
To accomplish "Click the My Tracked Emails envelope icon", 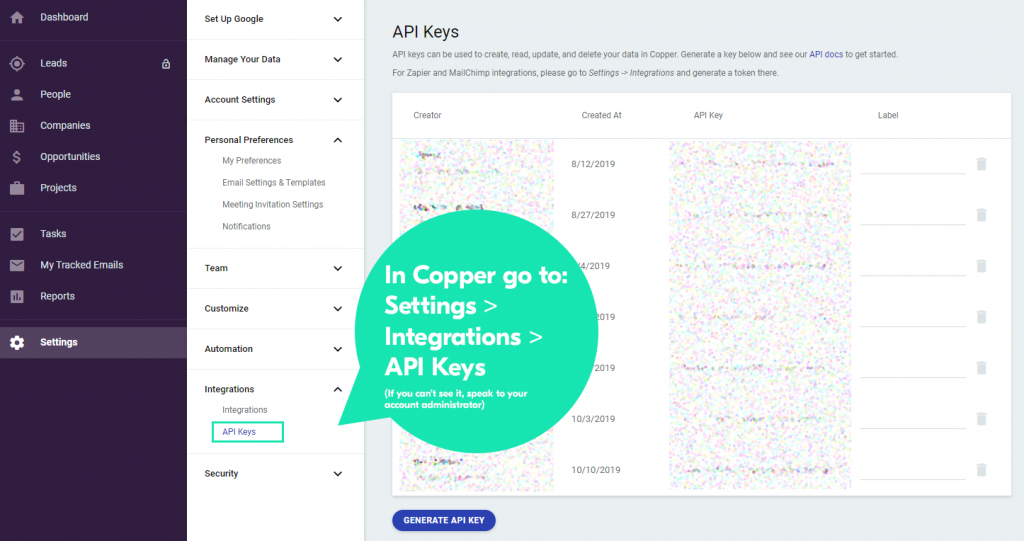I will coord(17,265).
